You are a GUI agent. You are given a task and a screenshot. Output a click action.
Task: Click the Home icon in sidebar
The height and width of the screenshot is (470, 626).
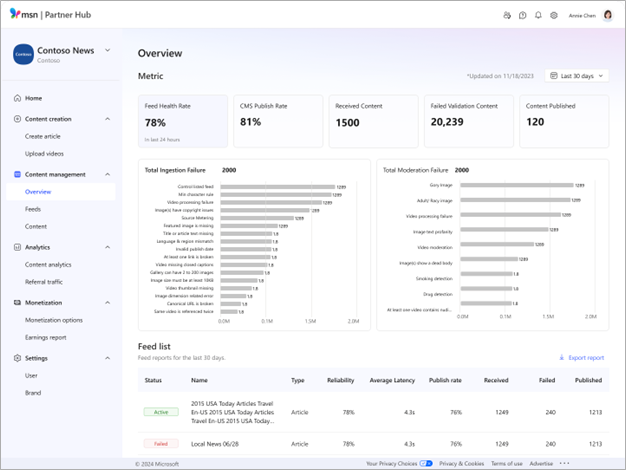(17, 98)
